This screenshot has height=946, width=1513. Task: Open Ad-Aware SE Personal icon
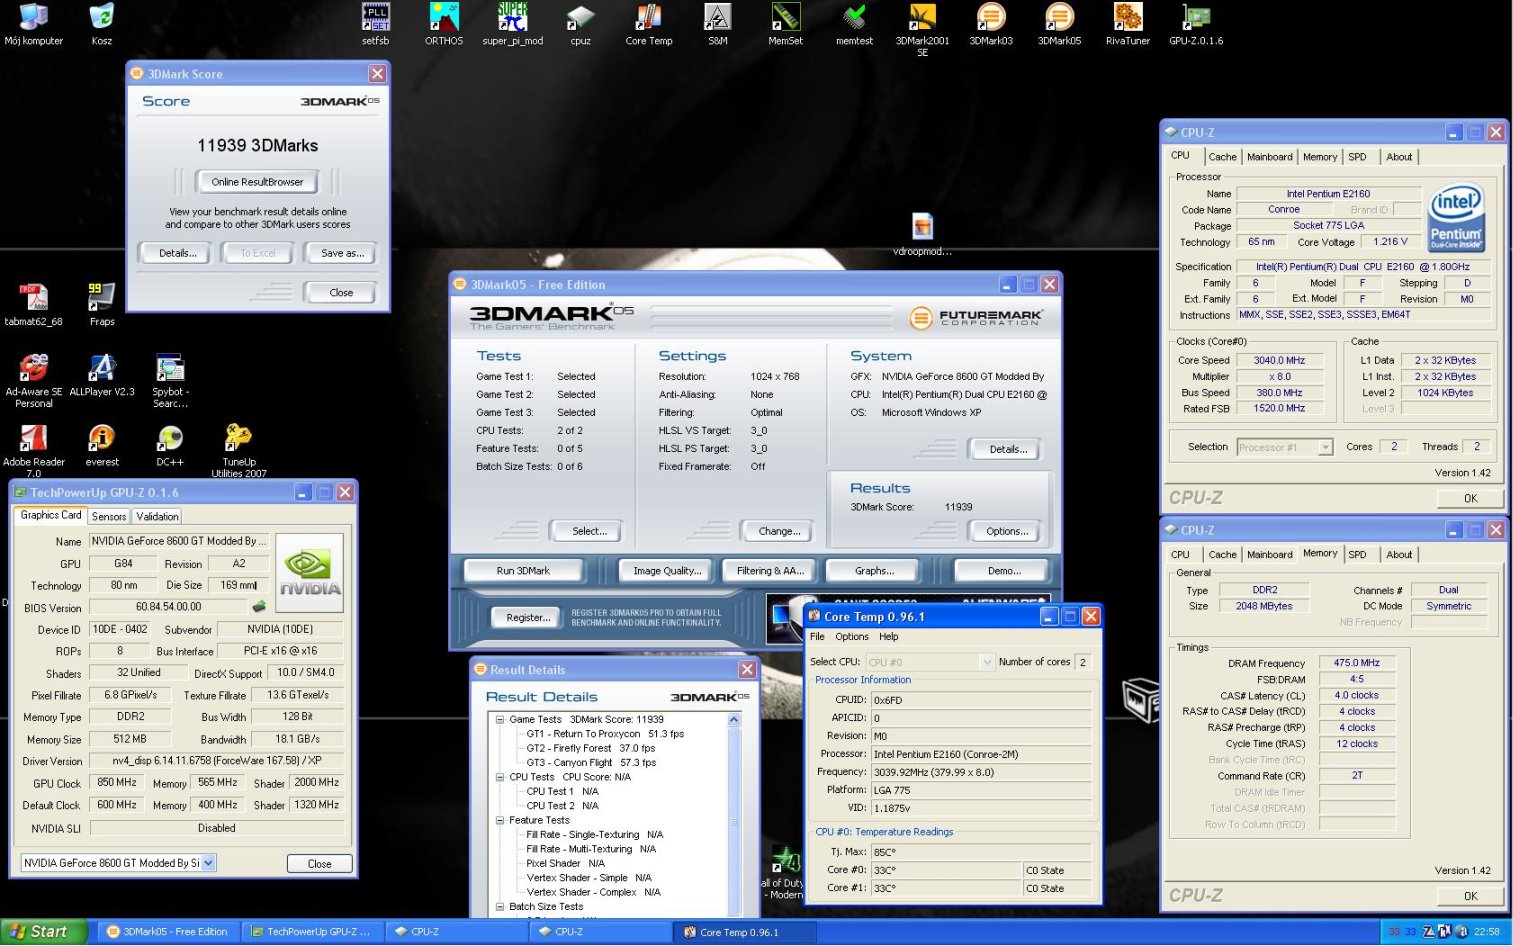34,381
